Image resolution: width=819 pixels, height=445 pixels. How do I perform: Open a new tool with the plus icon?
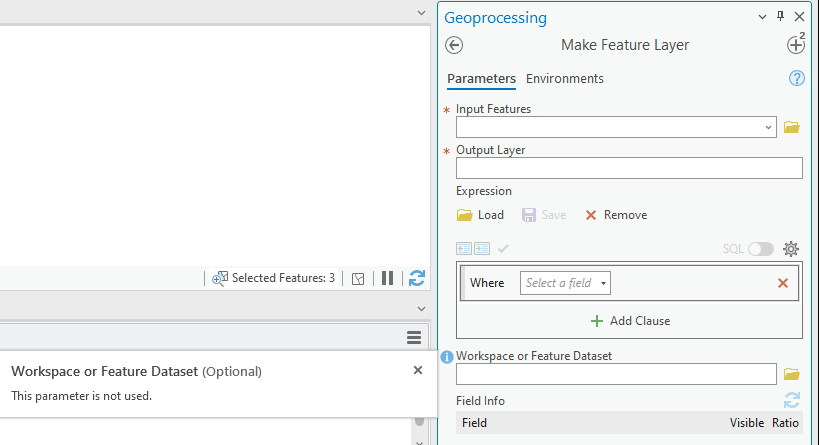tap(796, 45)
